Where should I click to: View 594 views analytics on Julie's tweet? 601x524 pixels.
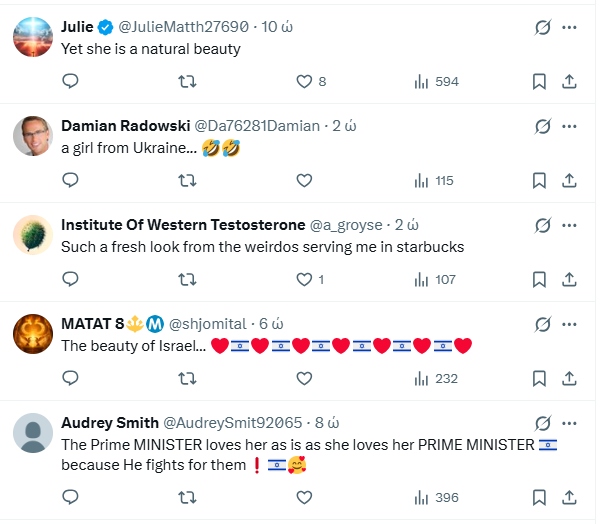tap(435, 82)
